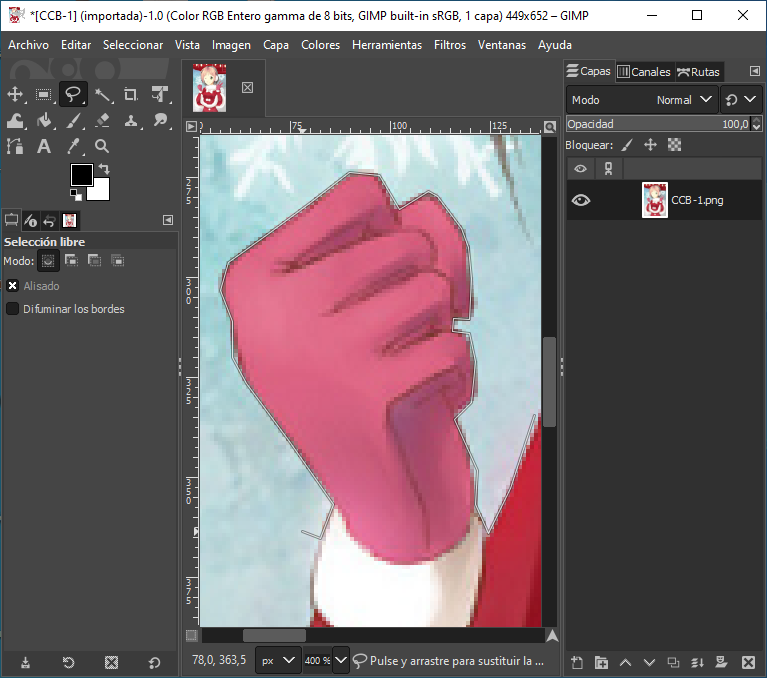Open the Filtros menu

click(450, 45)
